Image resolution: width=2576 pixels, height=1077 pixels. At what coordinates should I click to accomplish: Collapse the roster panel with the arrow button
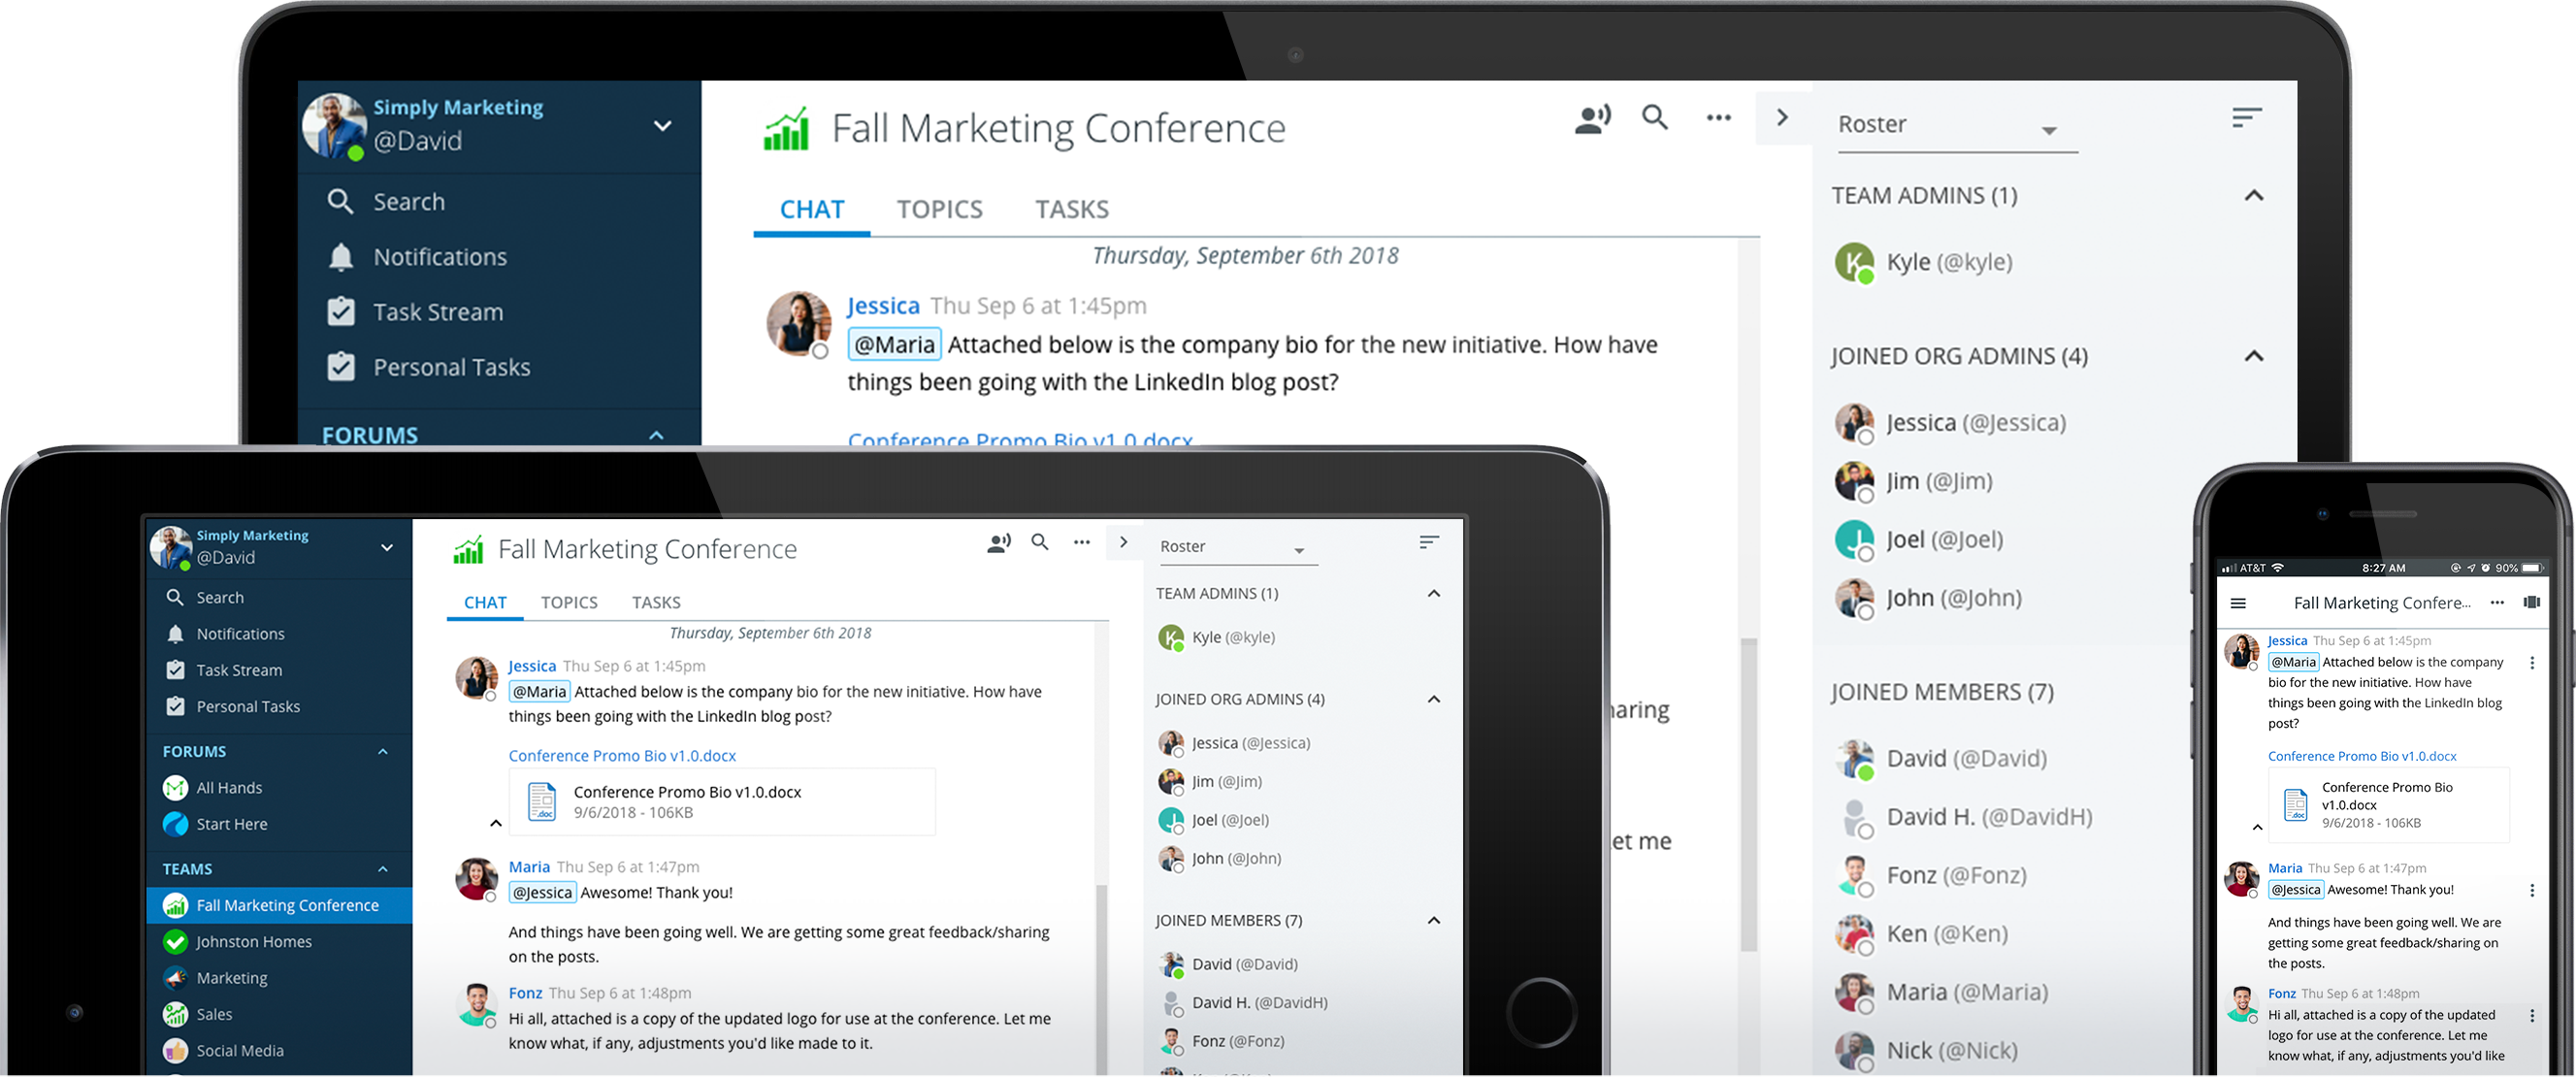click(1783, 117)
